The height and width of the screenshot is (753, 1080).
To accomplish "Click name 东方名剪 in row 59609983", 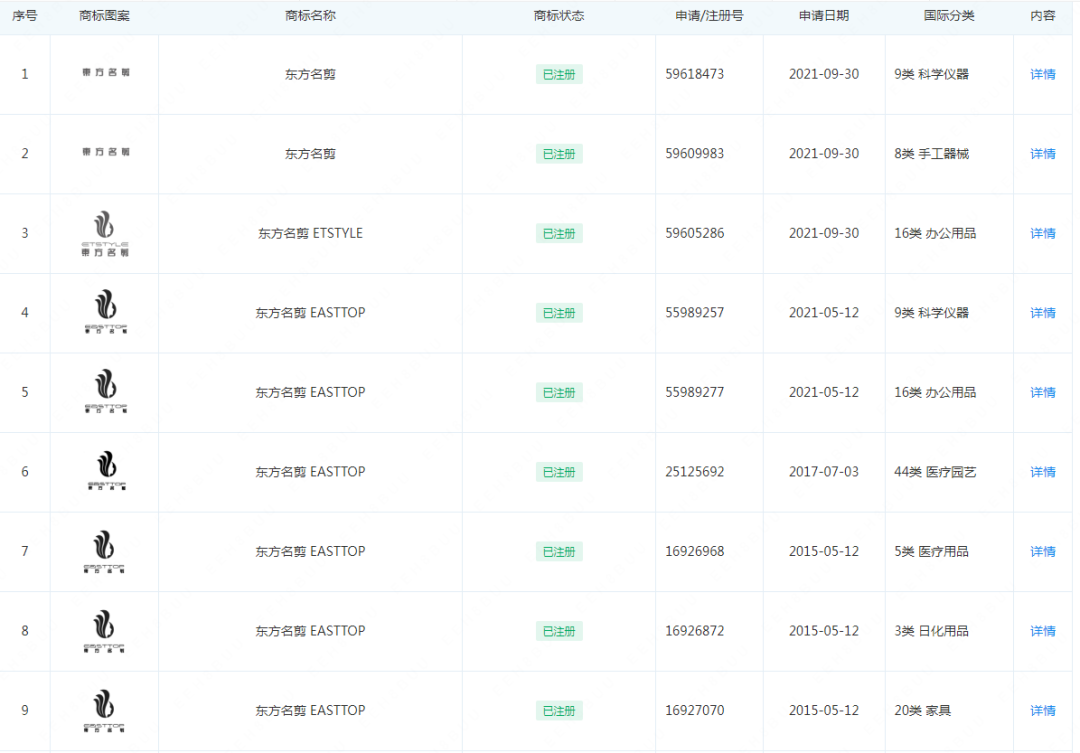I will pyautogui.click(x=311, y=154).
